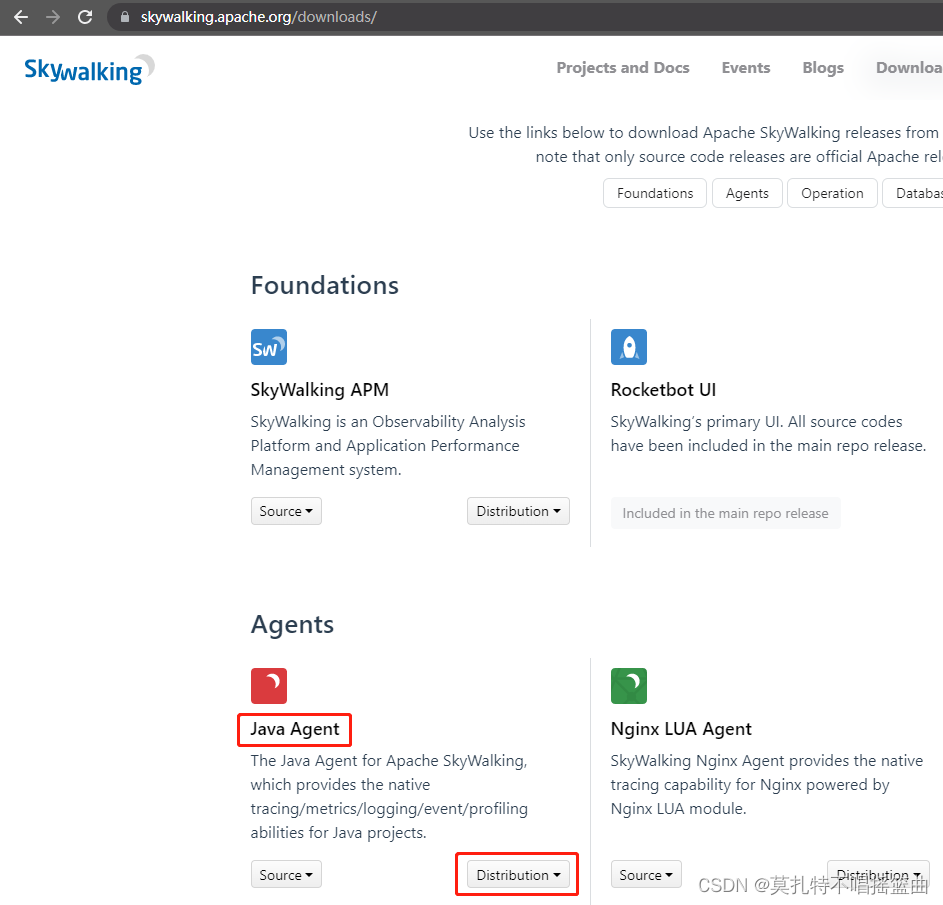Image resolution: width=943 pixels, height=905 pixels.
Task: Open the Blogs menu item
Action: [823, 67]
